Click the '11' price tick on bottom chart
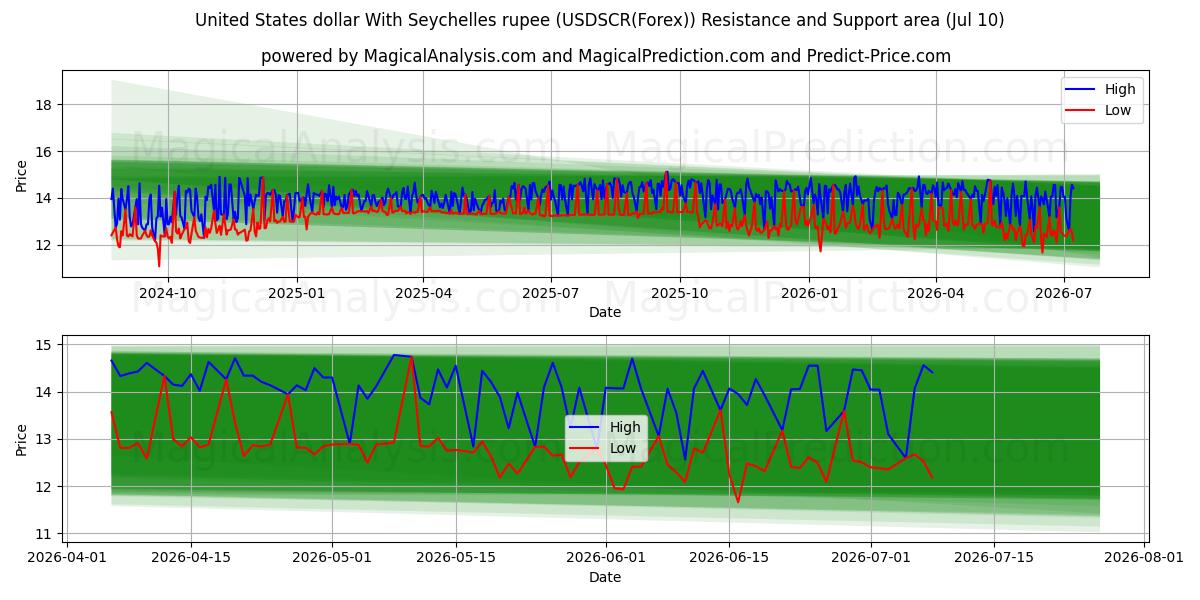Viewport: 1200px width, 600px height. (45, 534)
